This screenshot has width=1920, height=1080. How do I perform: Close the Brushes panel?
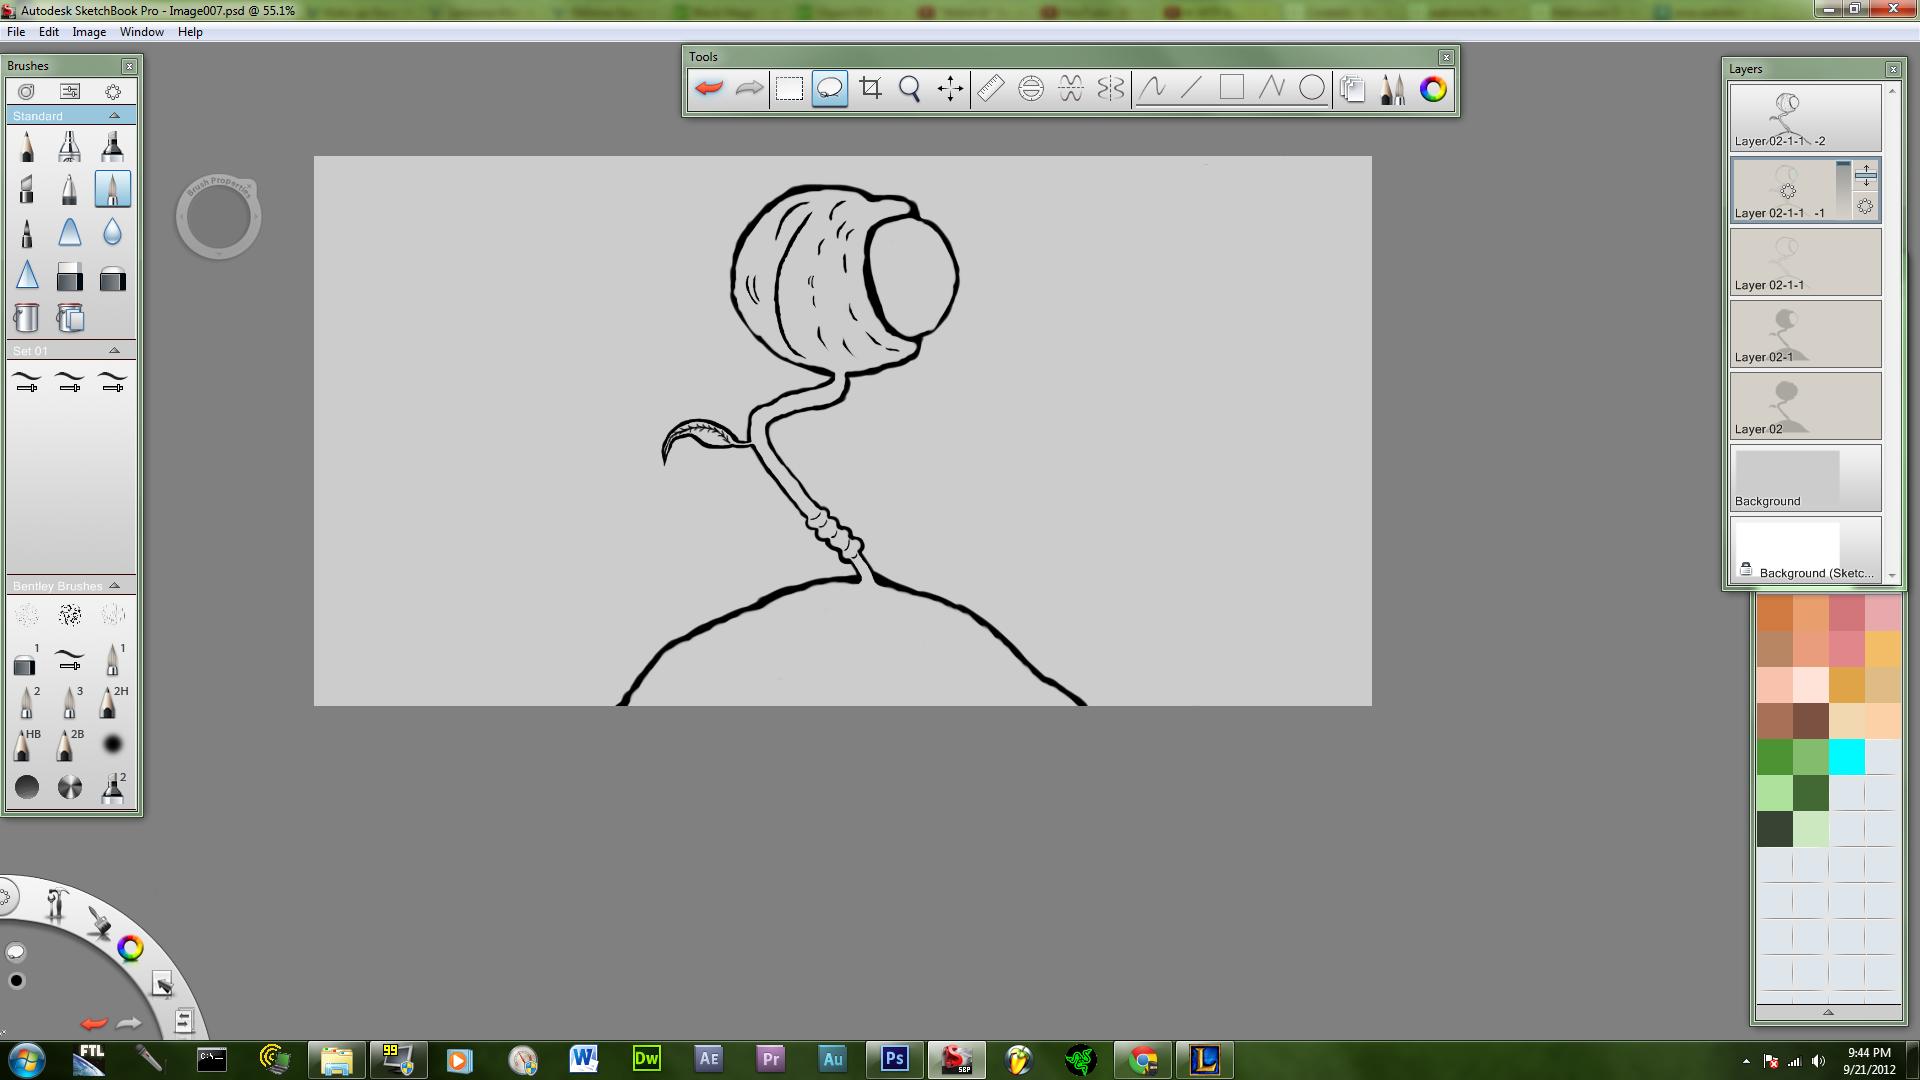(129, 66)
